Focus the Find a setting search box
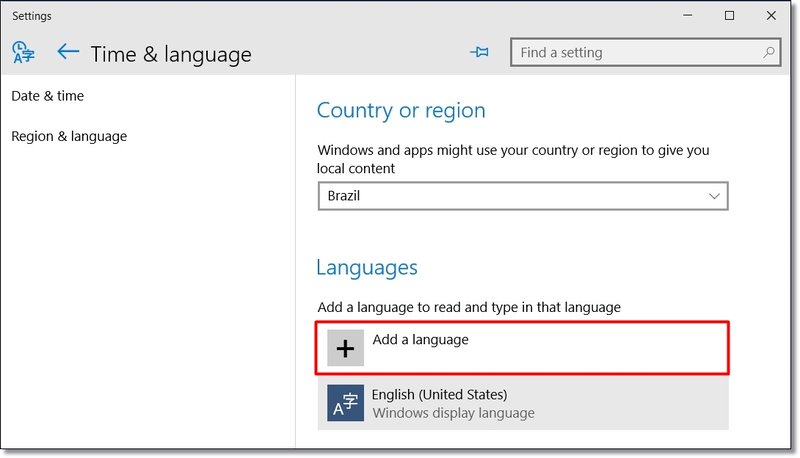800x458 pixels. click(x=645, y=52)
